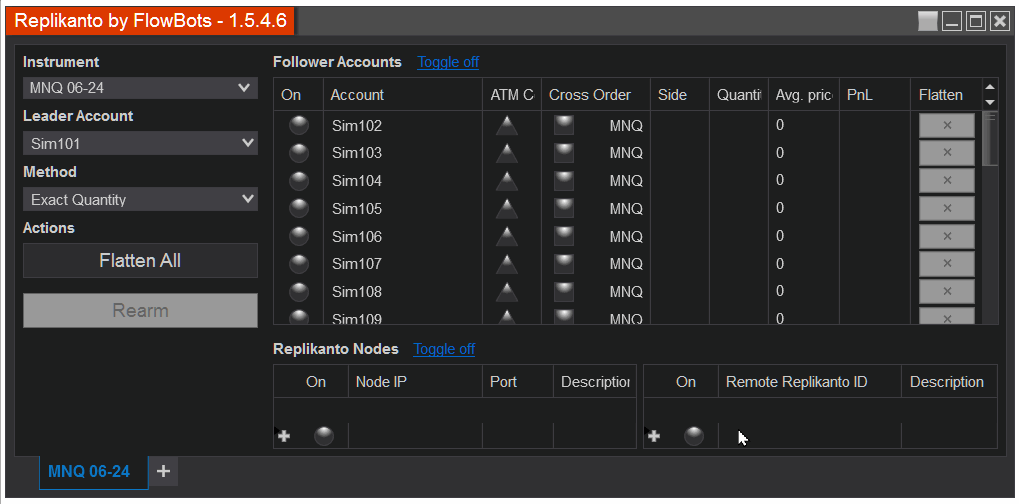The height and width of the screenshot is (504, 1019).
Task: Toggle the new Node IP row On indicator
Action: click(324, 436)
